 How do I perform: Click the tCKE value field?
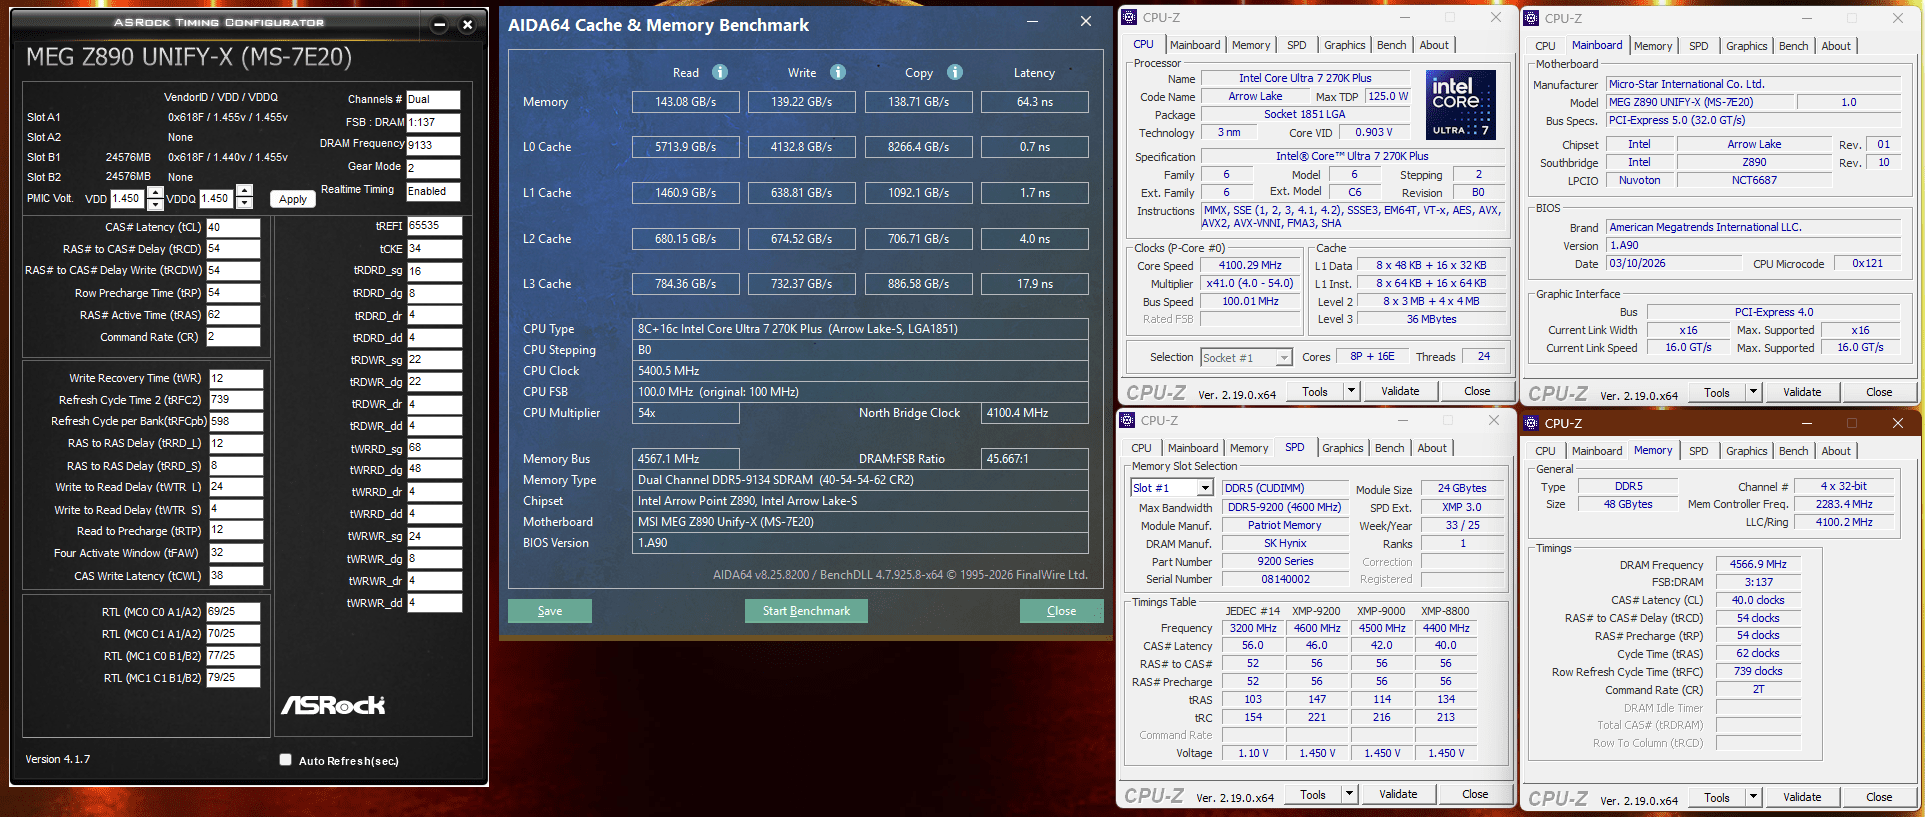[434, 248]
